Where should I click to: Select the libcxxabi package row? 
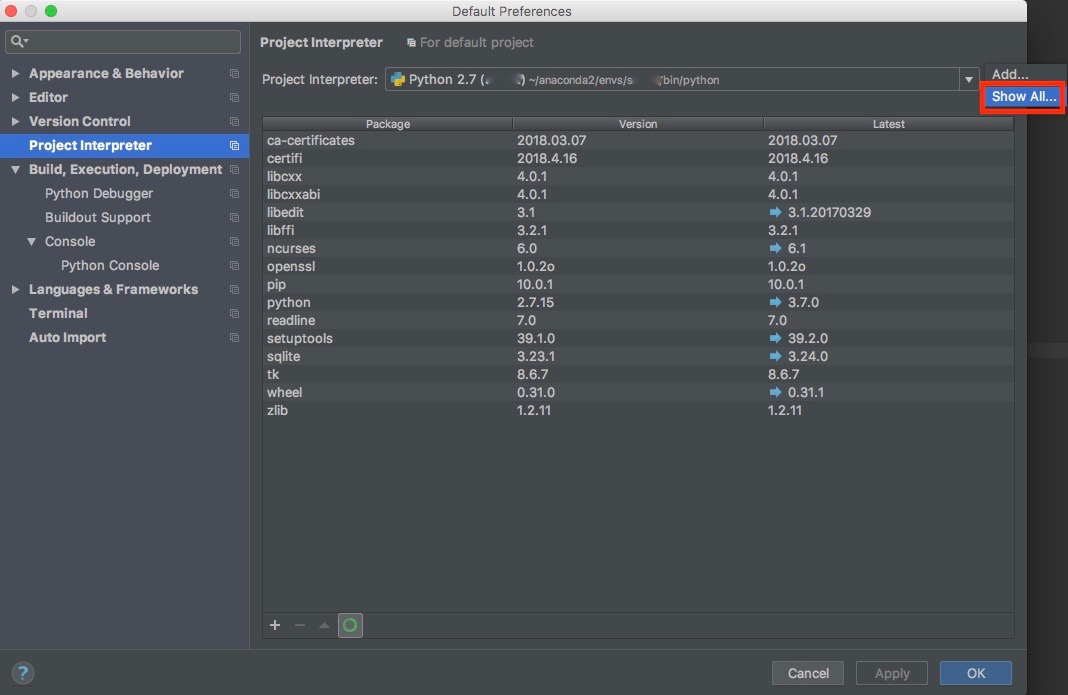click(x=638, y=194)
